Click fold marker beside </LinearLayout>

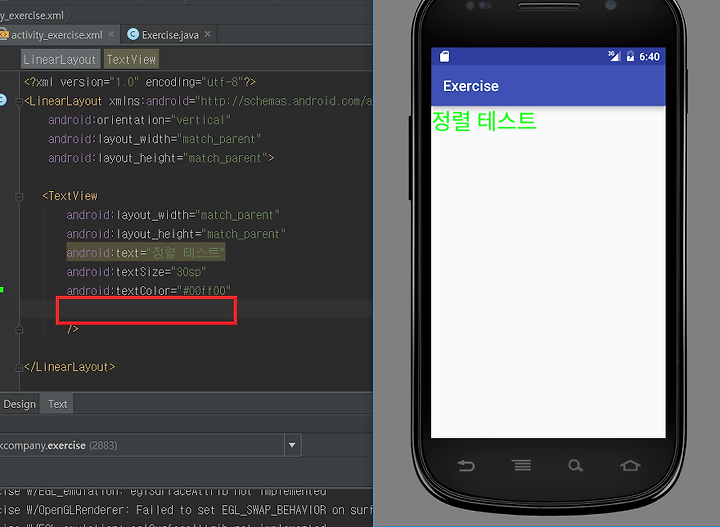[19, 367]
